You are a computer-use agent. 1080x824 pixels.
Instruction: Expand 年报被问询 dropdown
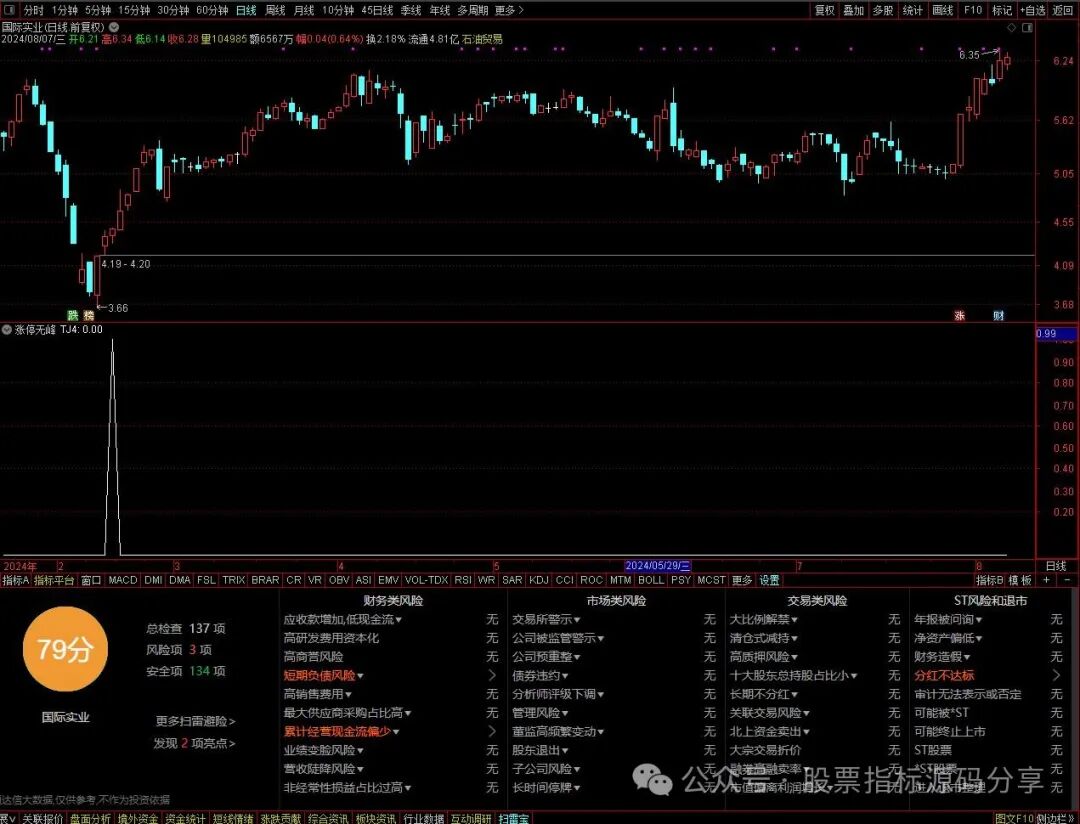(x=979, y=620)
